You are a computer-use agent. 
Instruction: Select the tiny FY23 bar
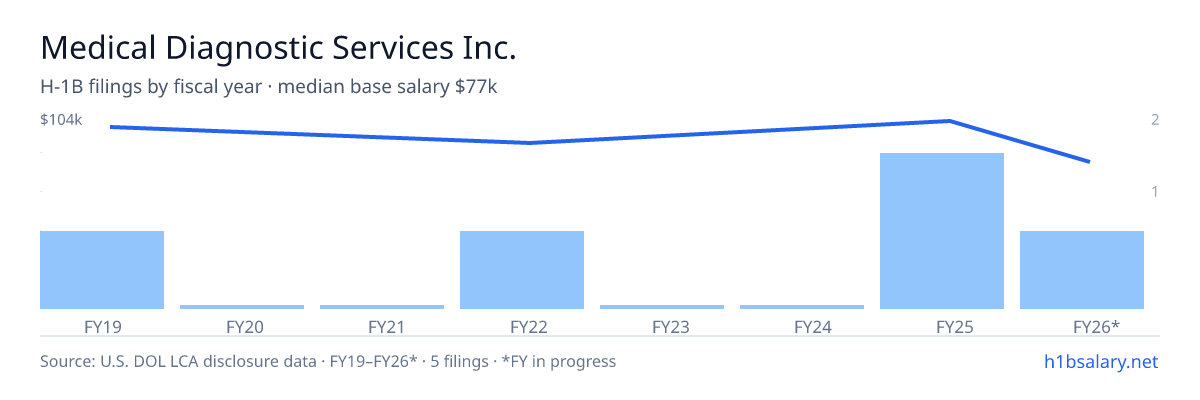[662, 307]
